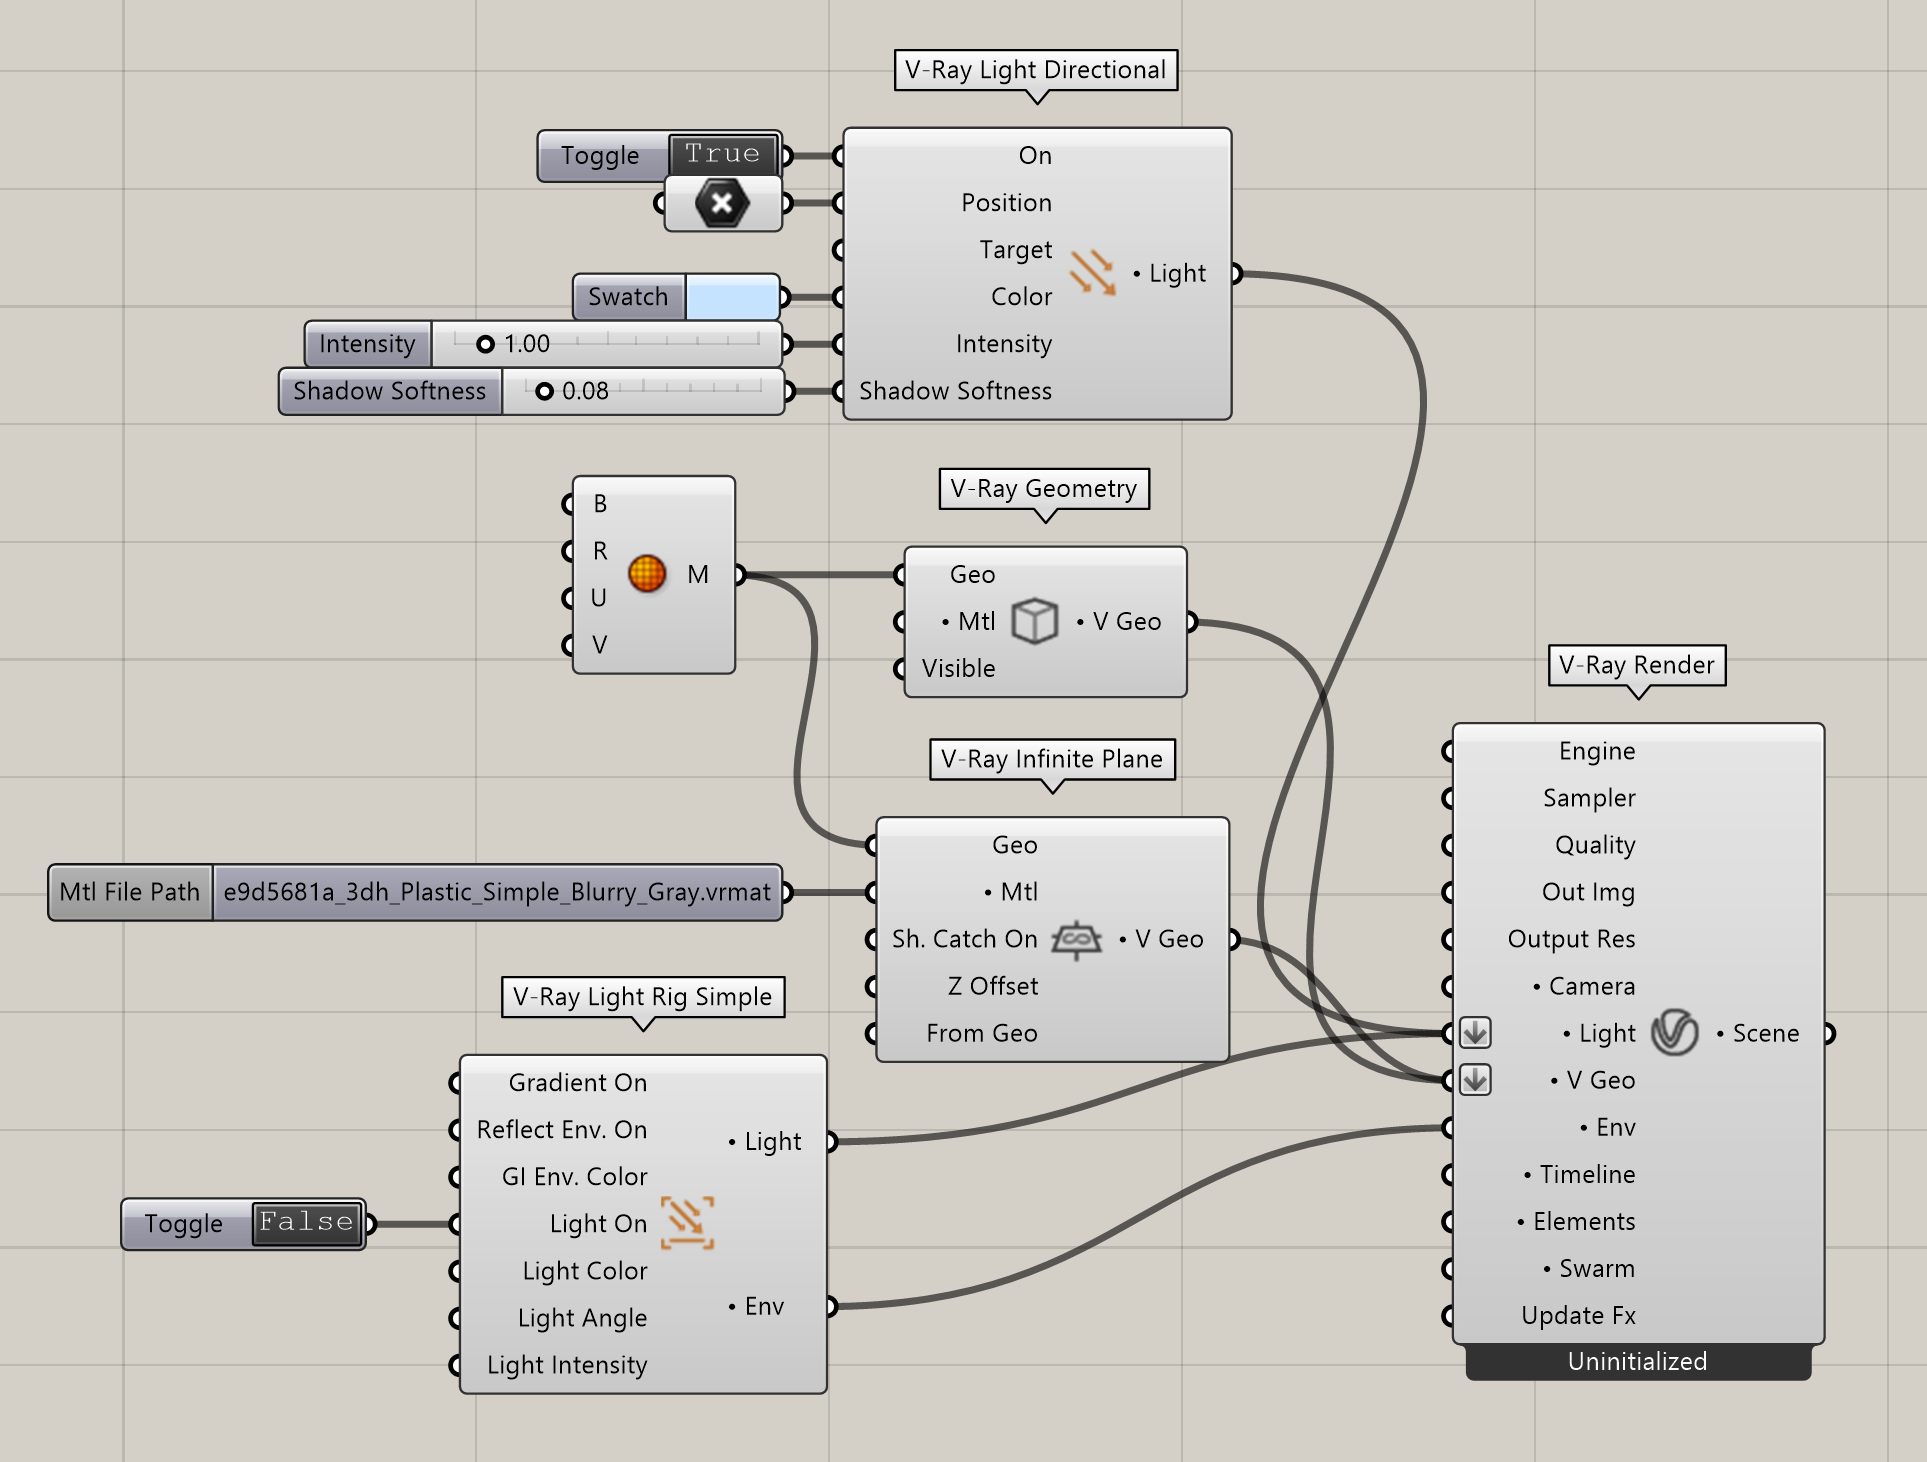Click V Geo output on V-Ray Geometry

1119,621
